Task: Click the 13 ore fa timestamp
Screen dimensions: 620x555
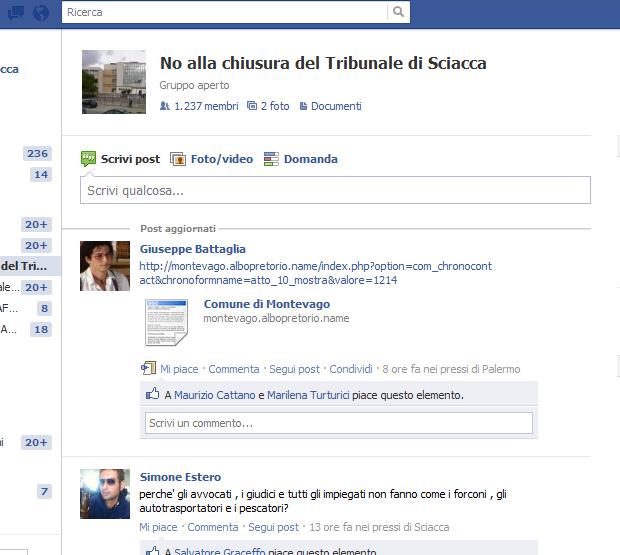Action: [379, 527]
